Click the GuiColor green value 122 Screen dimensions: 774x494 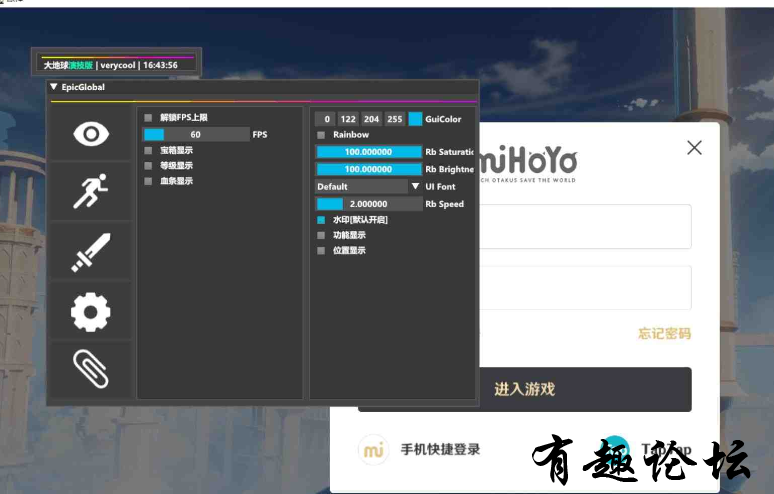(348, 119)
